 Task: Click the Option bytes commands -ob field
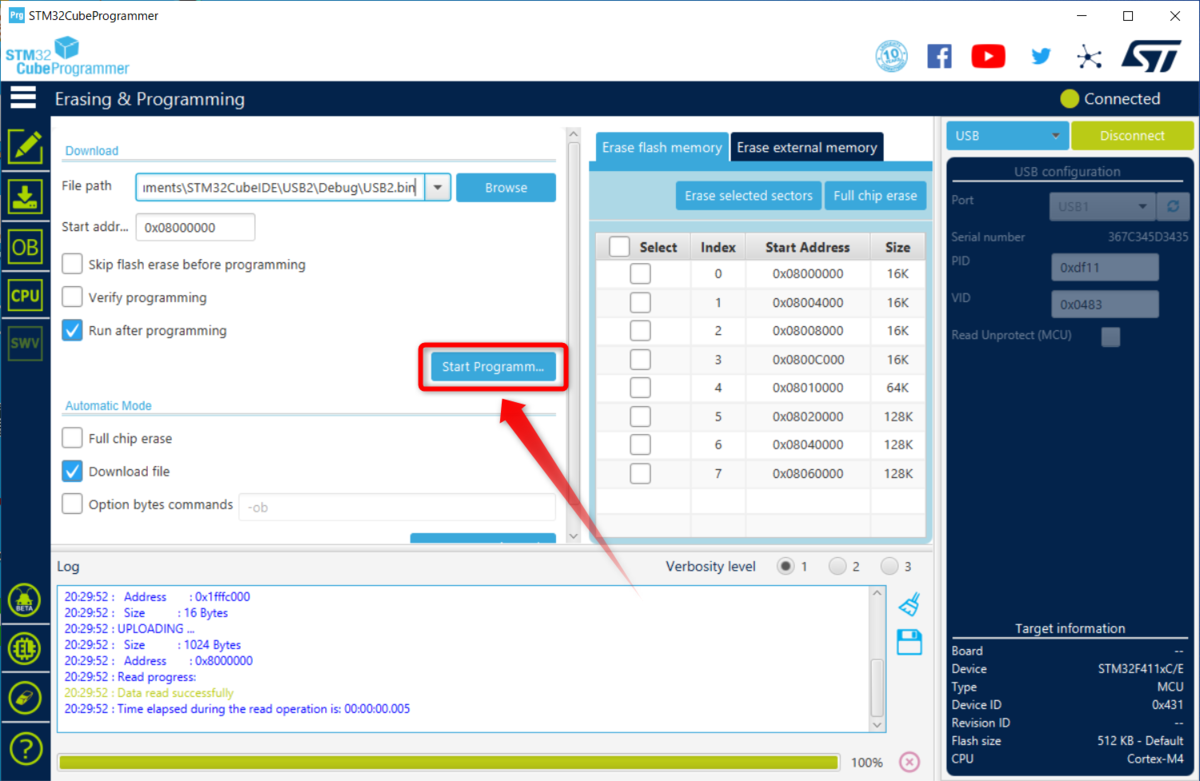tap(397, 507)
